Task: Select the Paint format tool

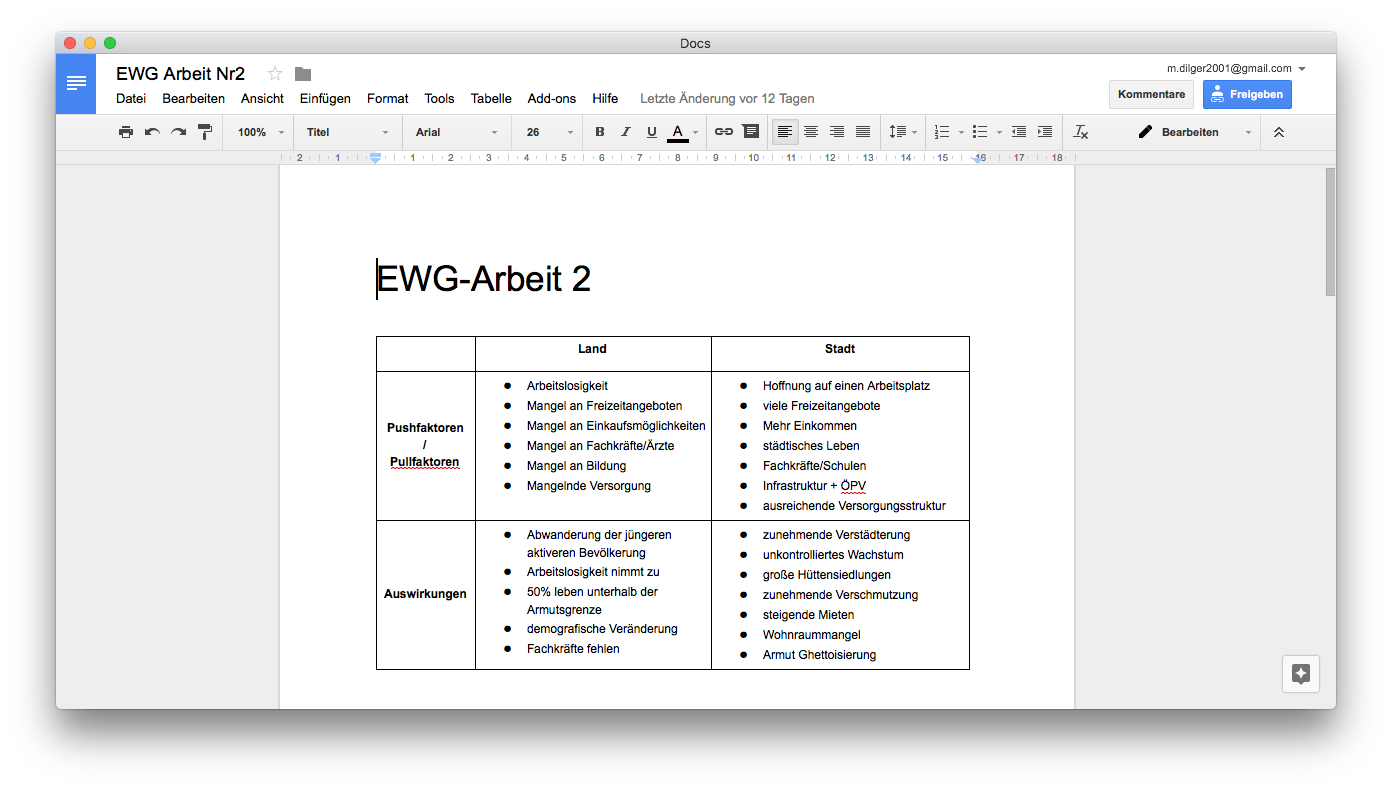Action: click(204, 131)
